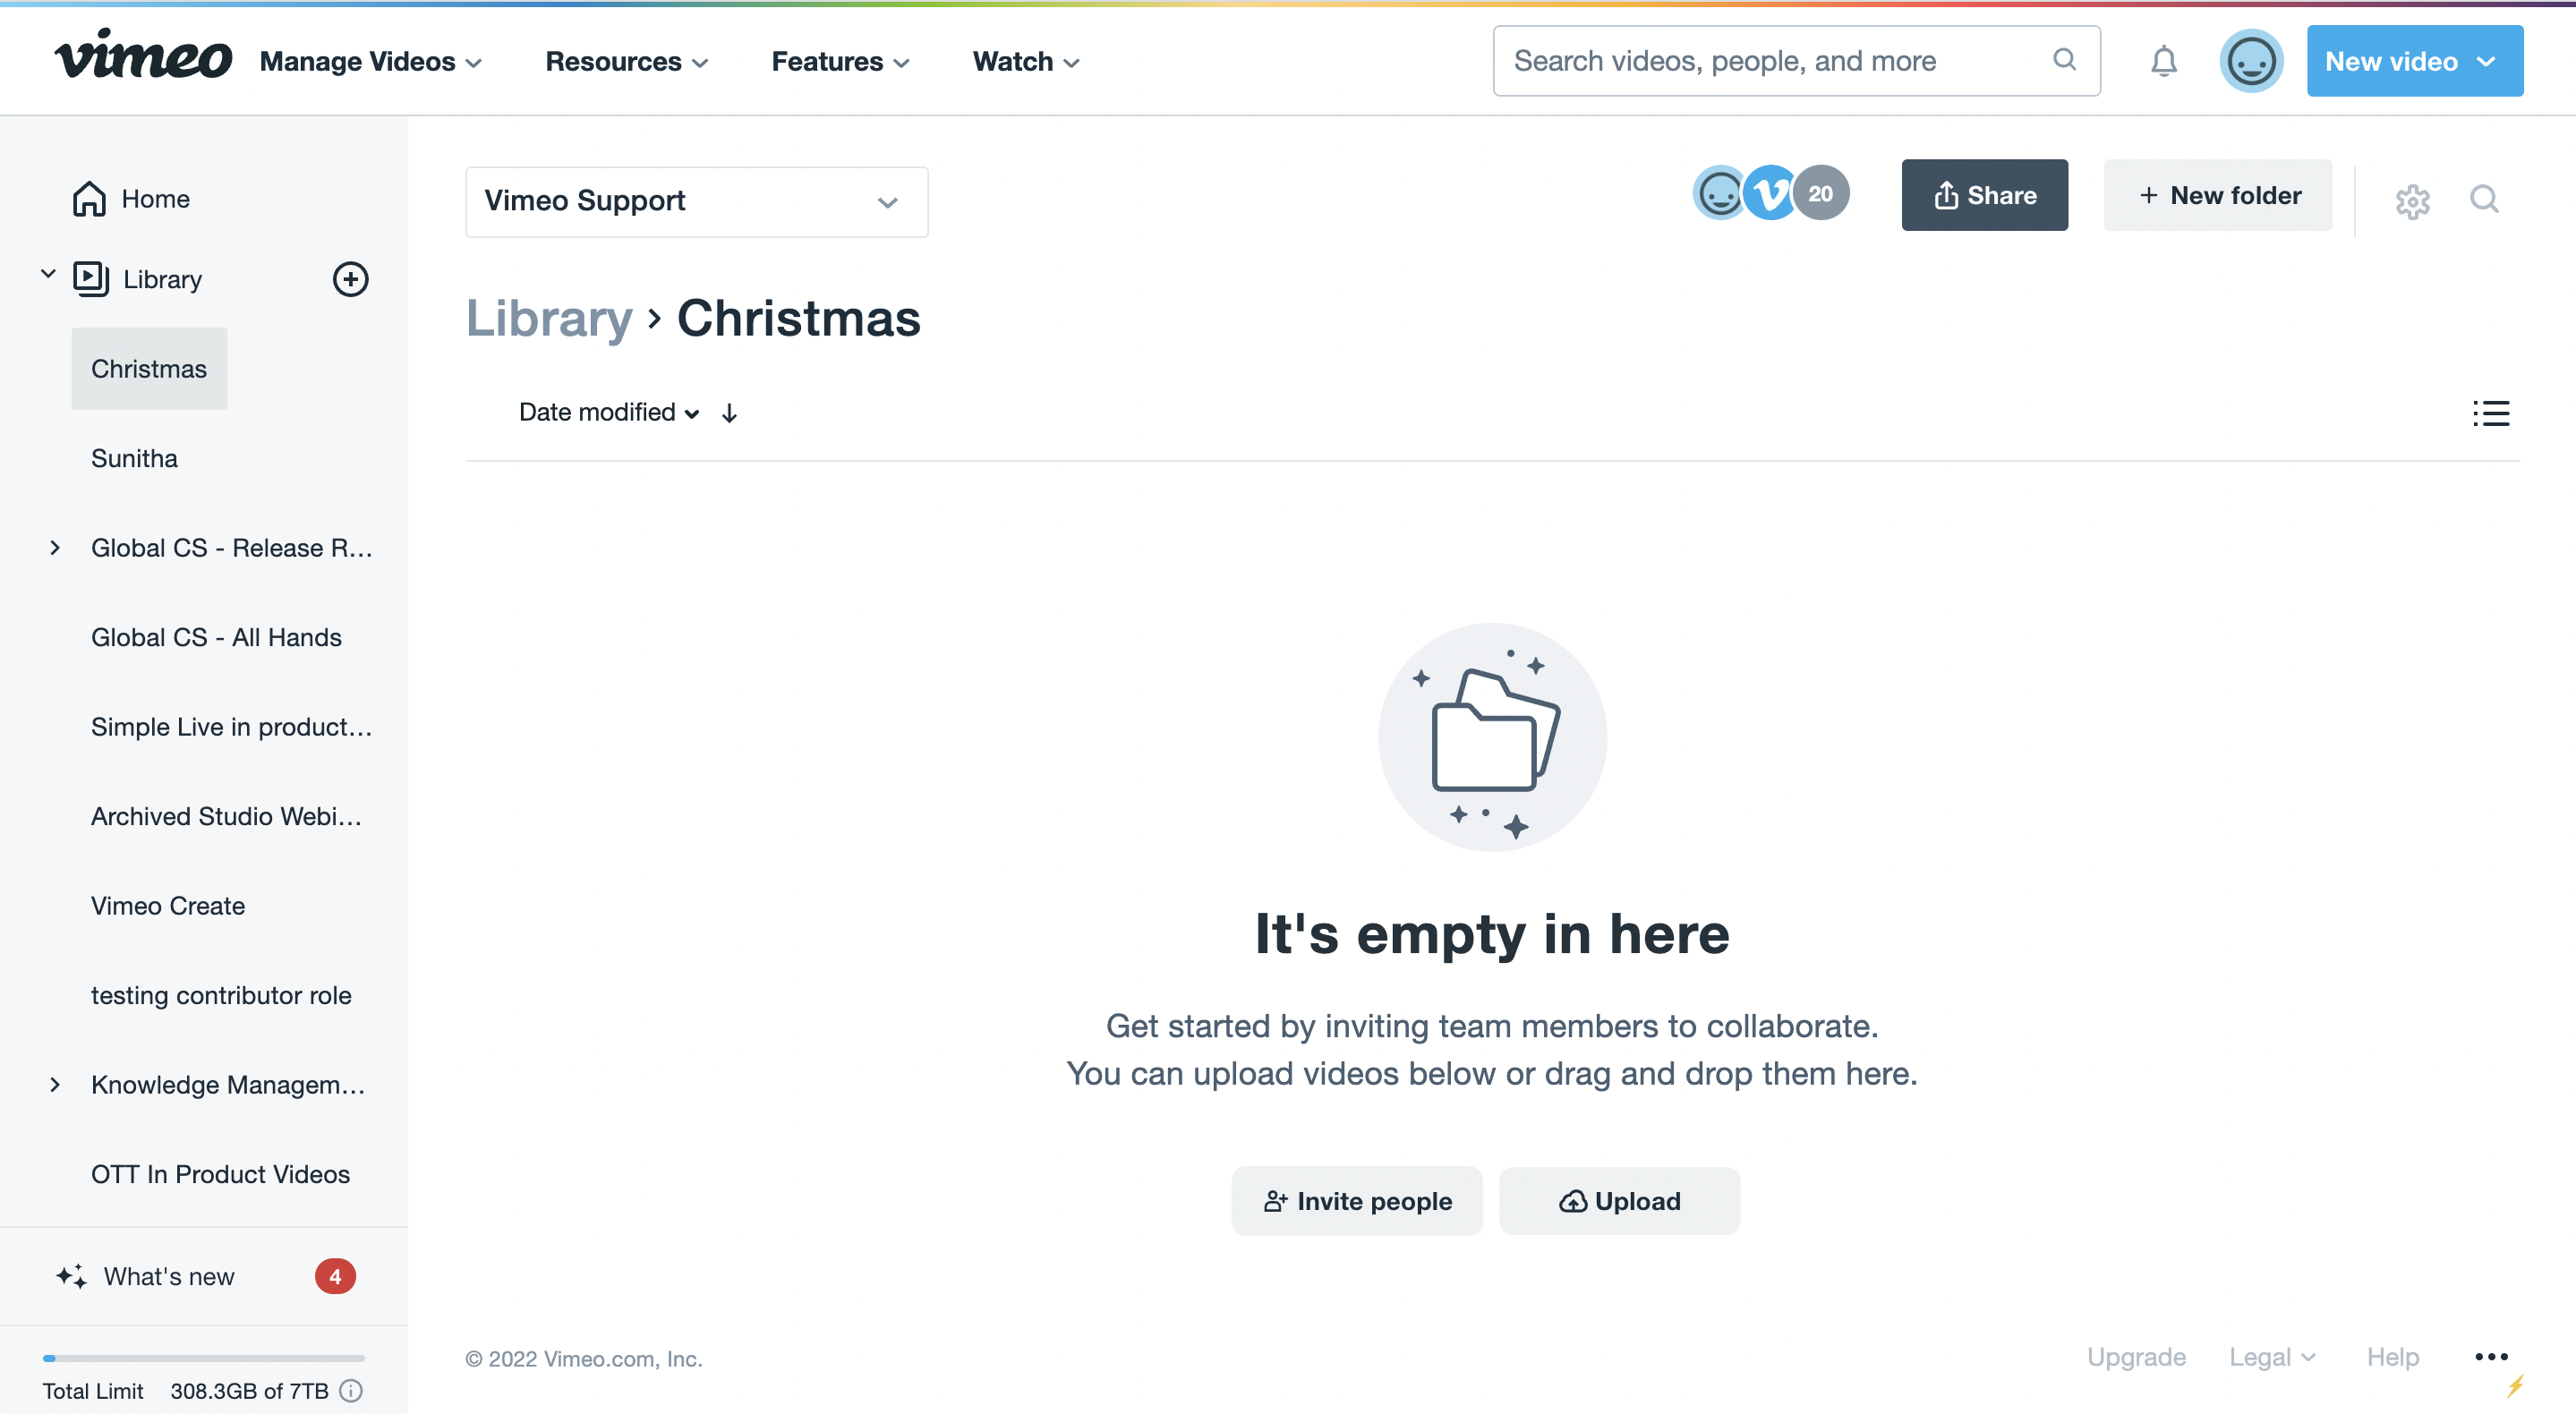The width and height of the screenshot is (2576, 1414).
Task: Click the New video button
Action: (x=2410, y=59)
